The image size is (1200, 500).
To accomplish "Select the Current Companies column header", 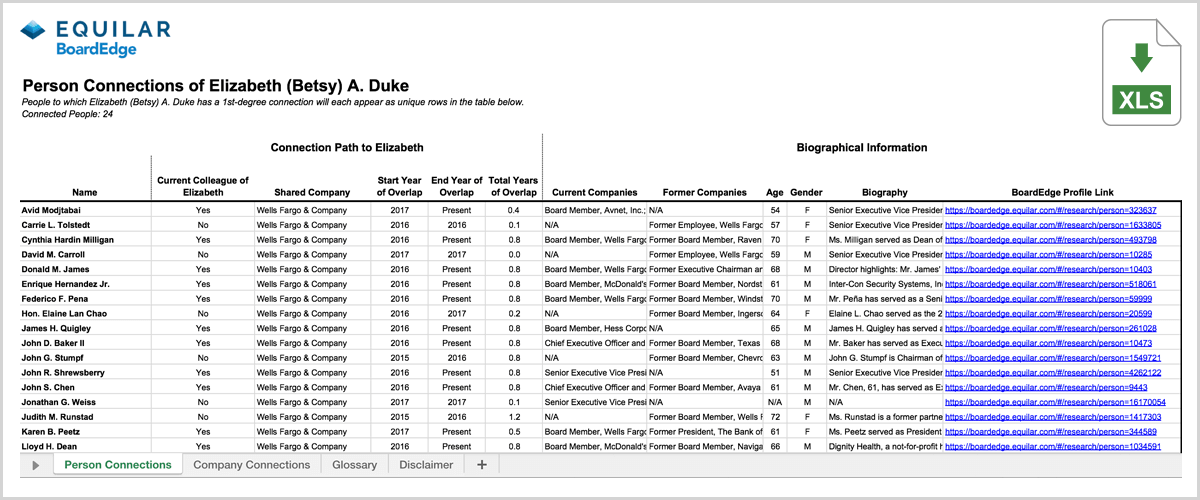I will tap(594, 193).
